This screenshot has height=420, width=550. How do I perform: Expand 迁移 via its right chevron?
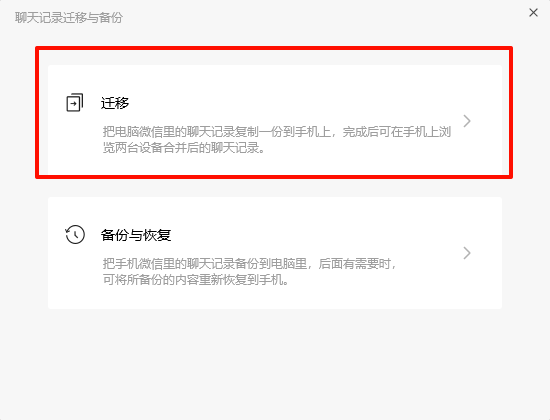click(467, 121)
